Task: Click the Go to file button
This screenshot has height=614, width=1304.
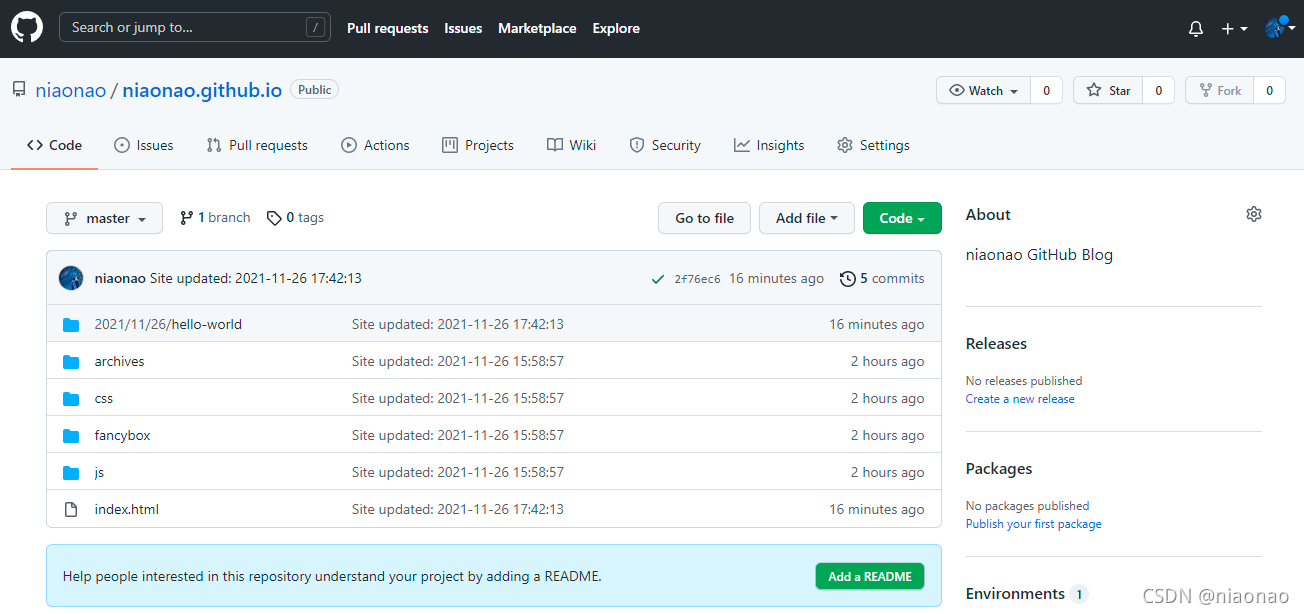Action: tap(704, 218)
